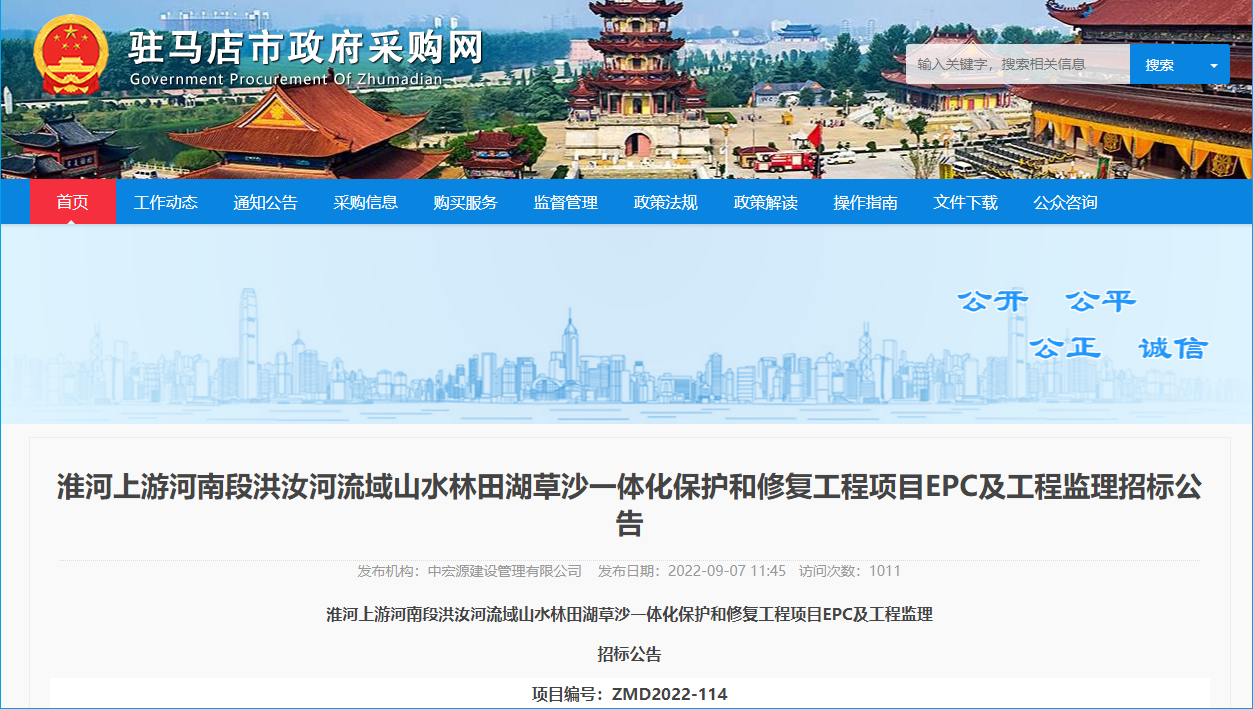Go to the 操作指南 page

click(x=866, y=202)
